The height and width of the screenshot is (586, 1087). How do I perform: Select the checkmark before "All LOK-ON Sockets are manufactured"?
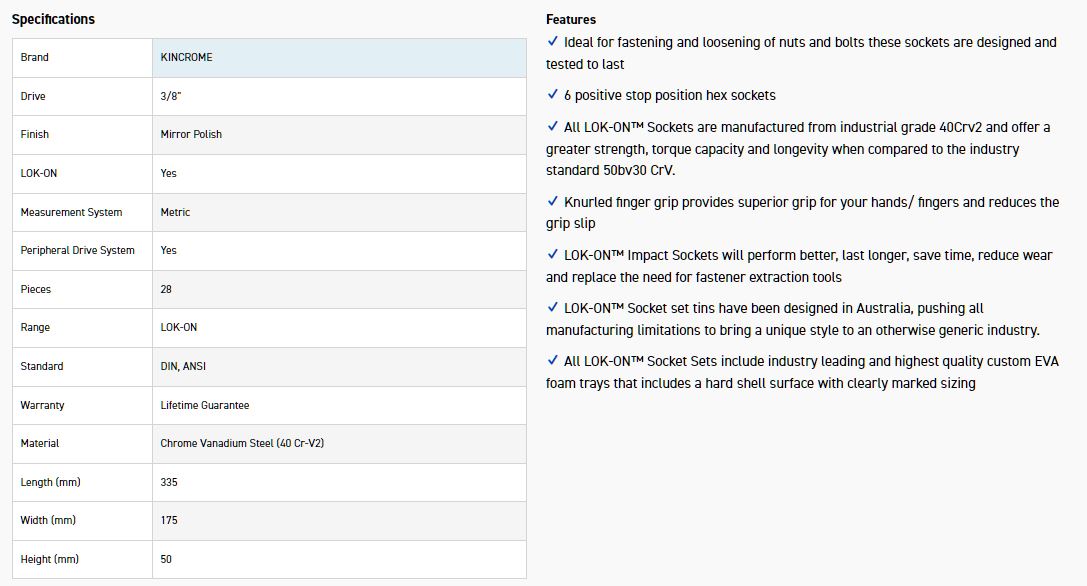click(553, 127)
